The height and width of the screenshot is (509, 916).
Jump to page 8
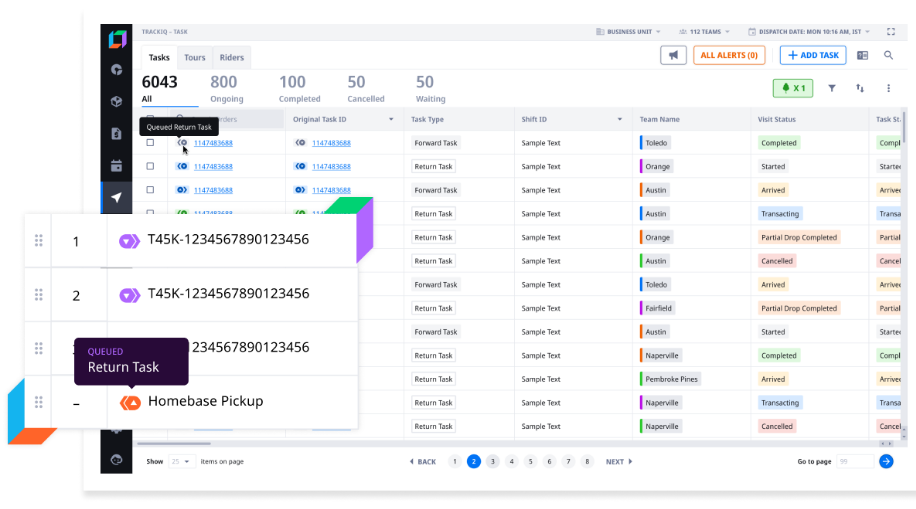587,462
